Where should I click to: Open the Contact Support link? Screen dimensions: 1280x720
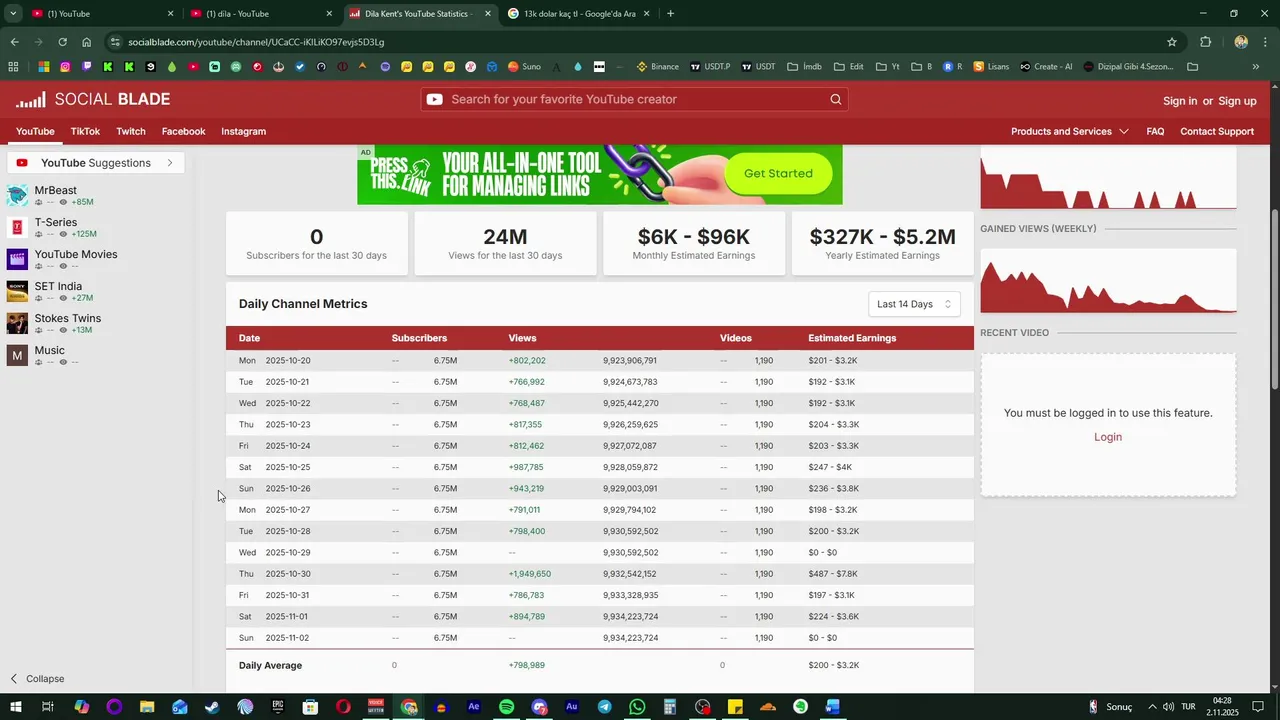tap(1217, 131)
